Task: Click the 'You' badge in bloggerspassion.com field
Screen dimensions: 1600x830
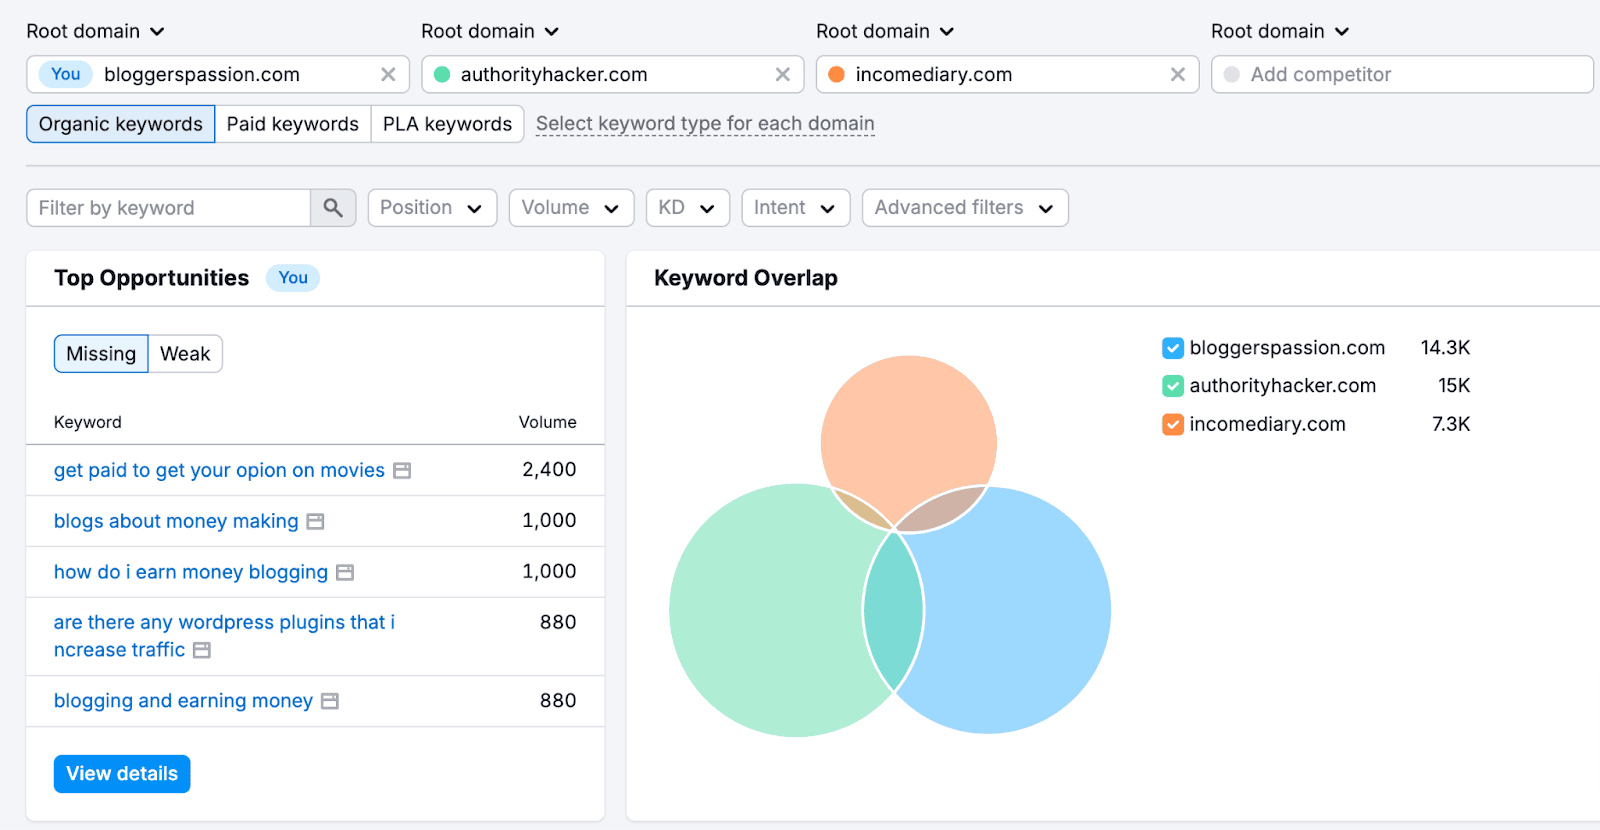Action: (66, 74)
